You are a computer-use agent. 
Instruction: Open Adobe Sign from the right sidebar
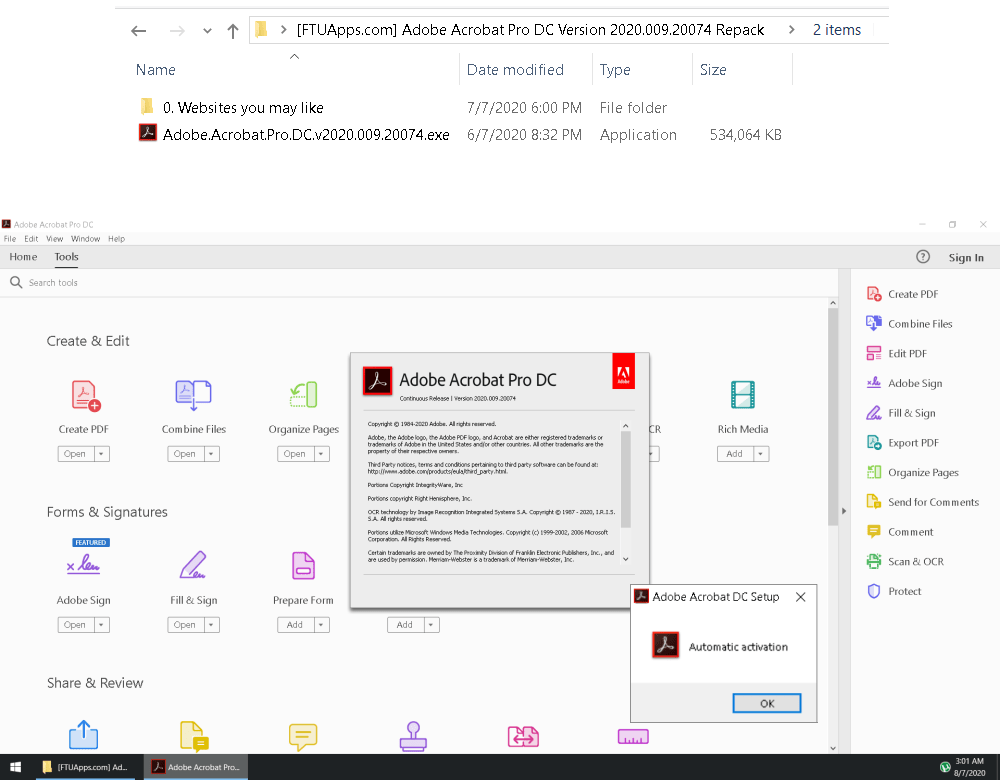click(904, 383)
